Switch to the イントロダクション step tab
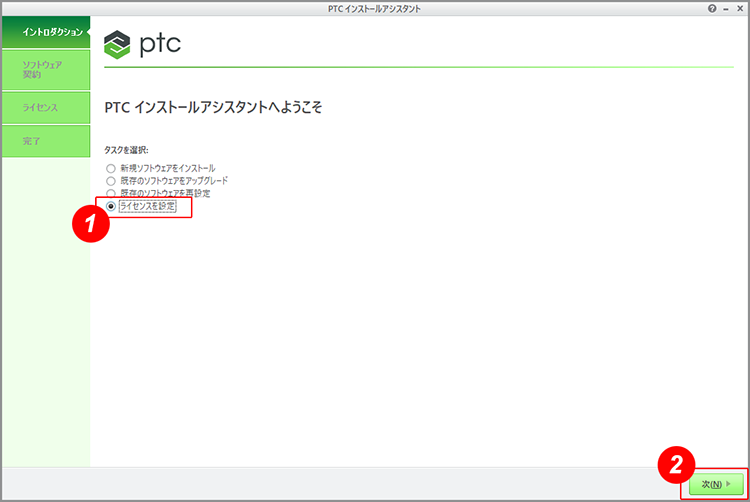Viewport: 750px width, 502px height. click(45, 32)
